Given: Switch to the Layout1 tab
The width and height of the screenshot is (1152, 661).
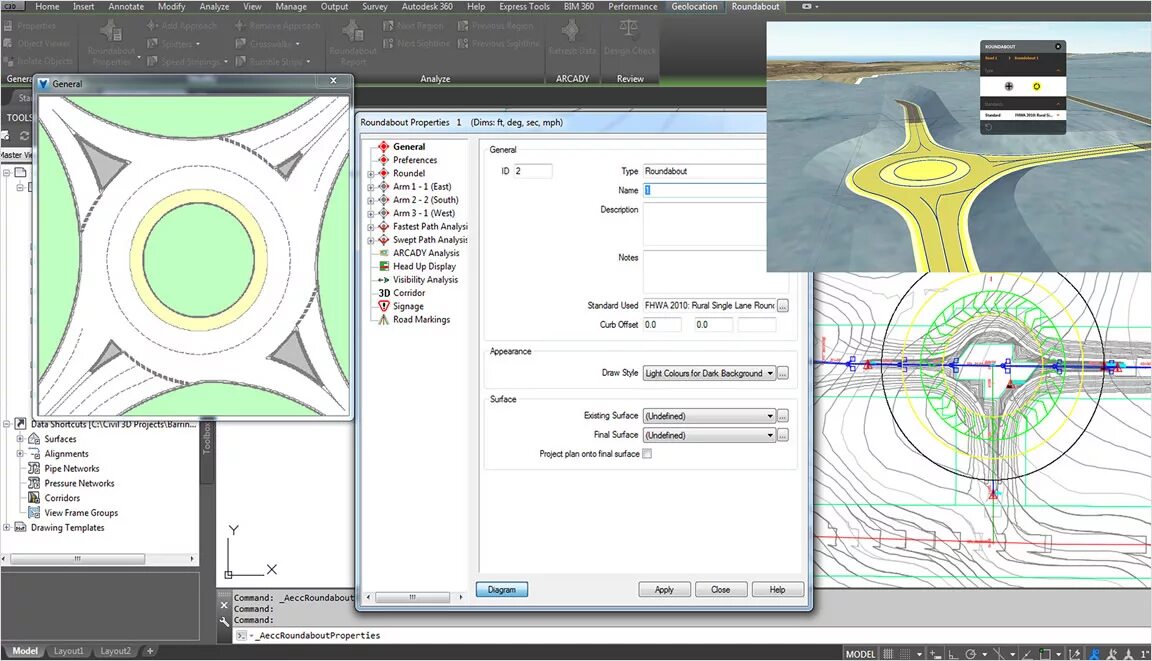Looking at the screenshot, I should click(69, 651).
